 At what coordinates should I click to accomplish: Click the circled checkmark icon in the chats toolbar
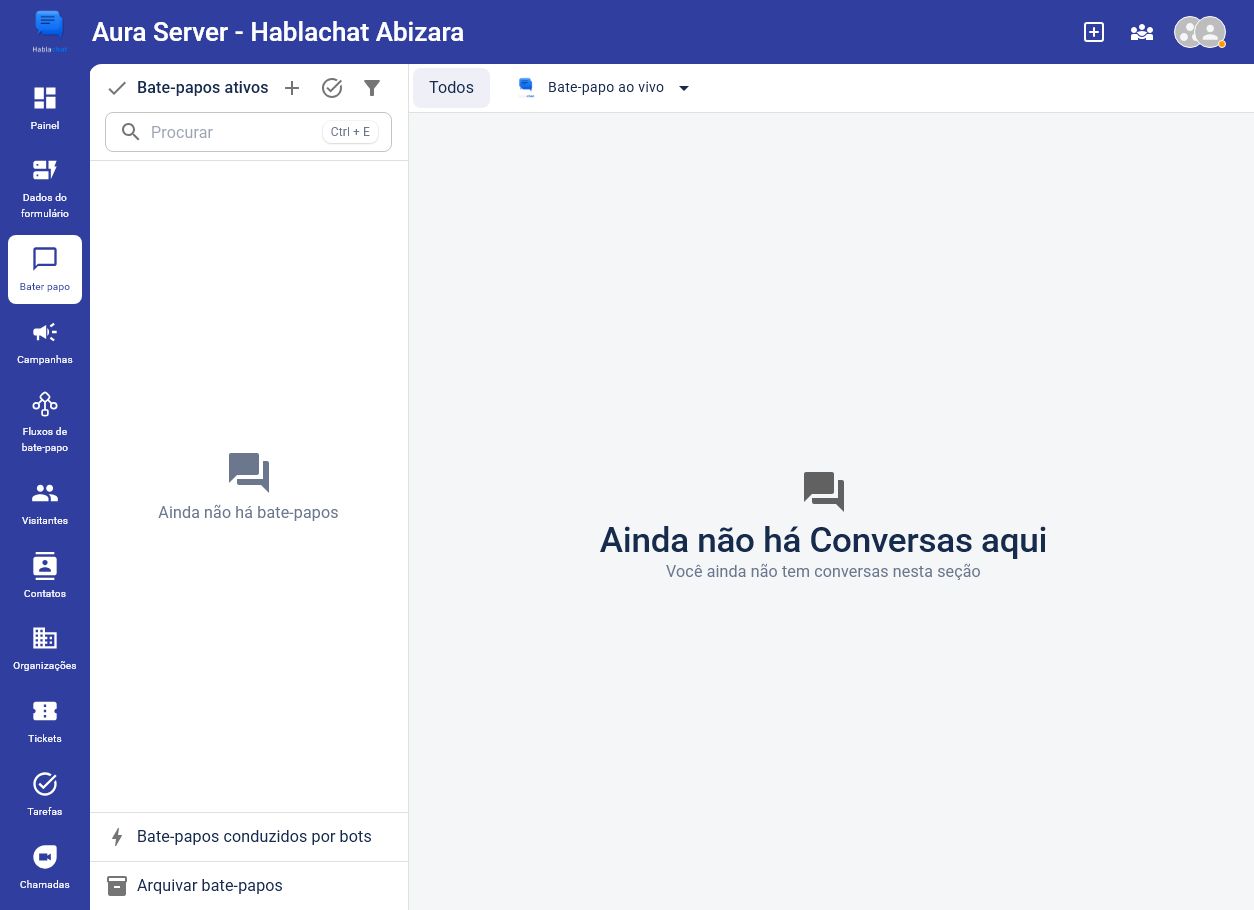pos(332,88)
